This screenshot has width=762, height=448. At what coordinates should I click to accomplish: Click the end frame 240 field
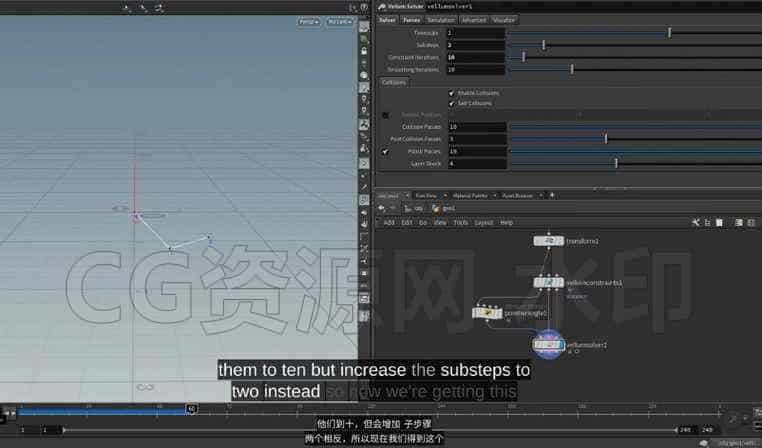point(708,430)
